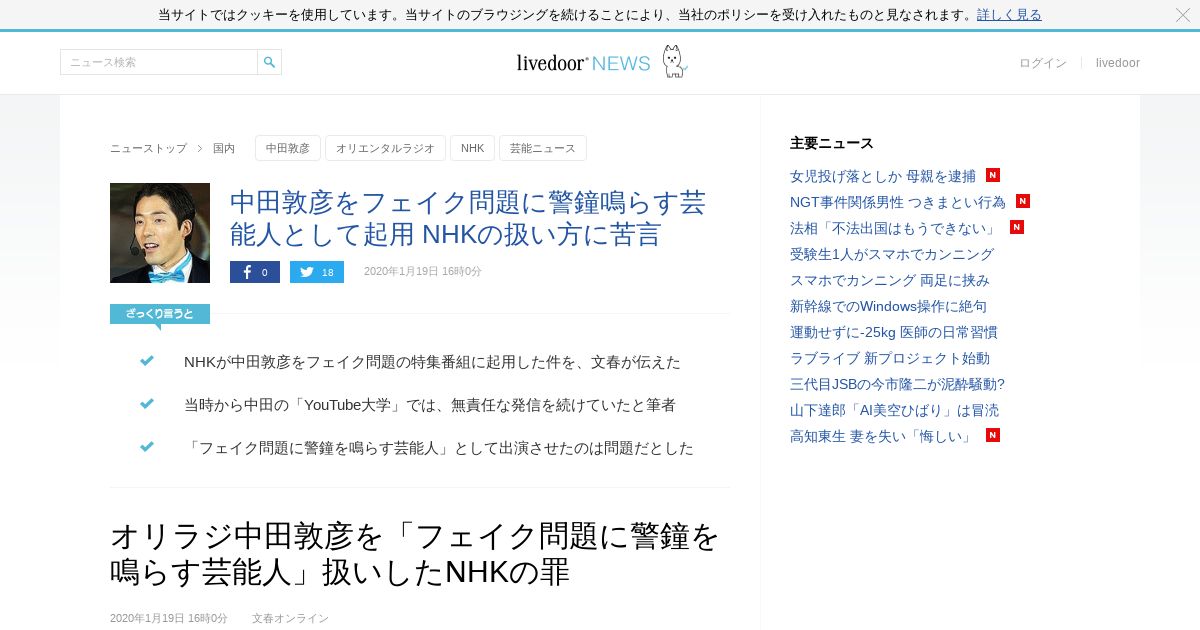Open the livedoor link in header

coord(1118,63)
